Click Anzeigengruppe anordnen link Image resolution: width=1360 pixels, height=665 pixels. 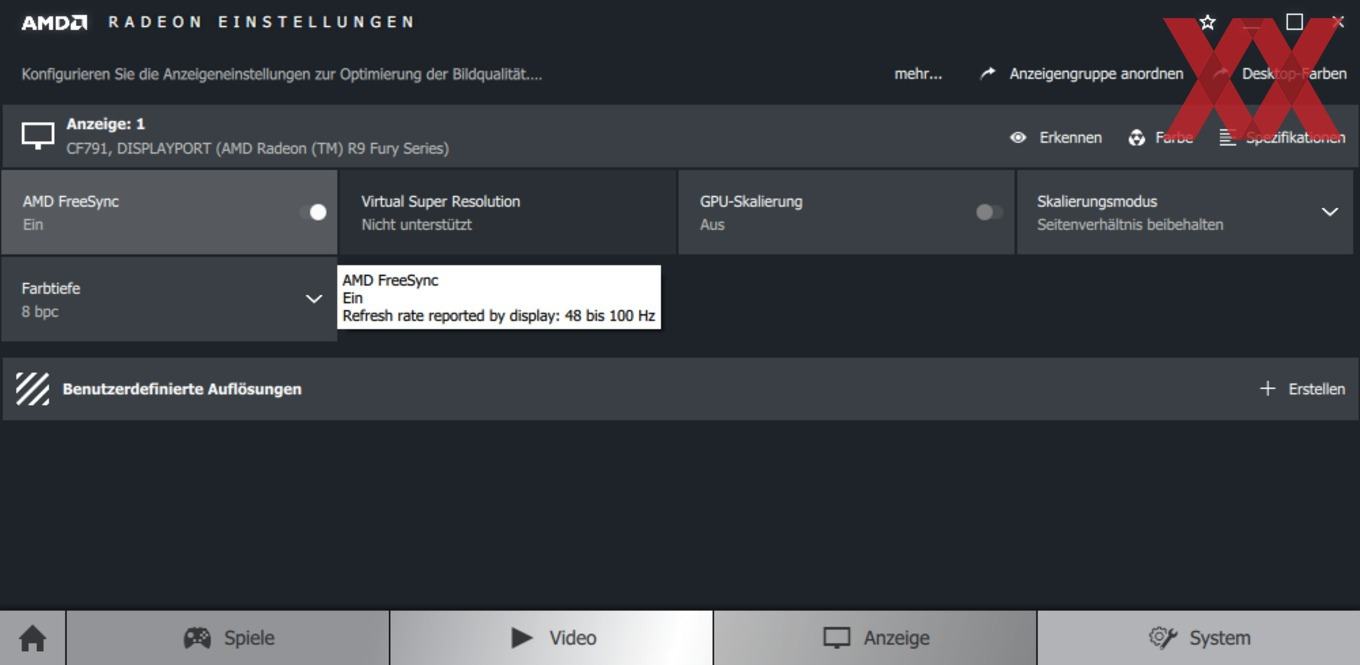click(1096, 74)
